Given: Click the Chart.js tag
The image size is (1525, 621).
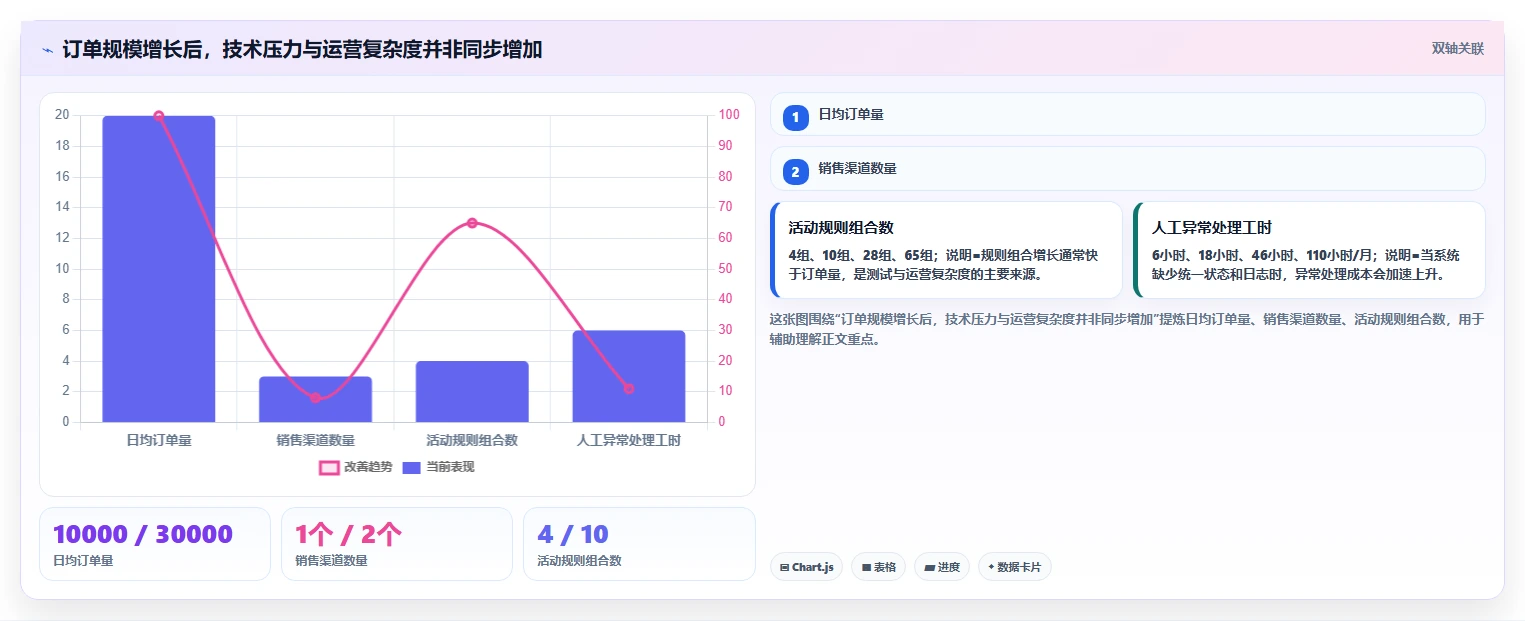Looking at the screenshot, I should [x=807, y=567].
